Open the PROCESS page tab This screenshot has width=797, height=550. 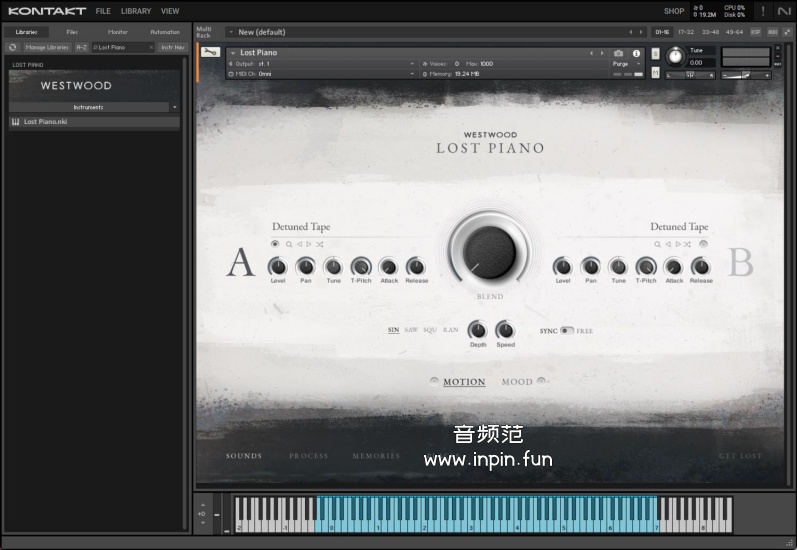pyautogui.click(x=309, y=456)
